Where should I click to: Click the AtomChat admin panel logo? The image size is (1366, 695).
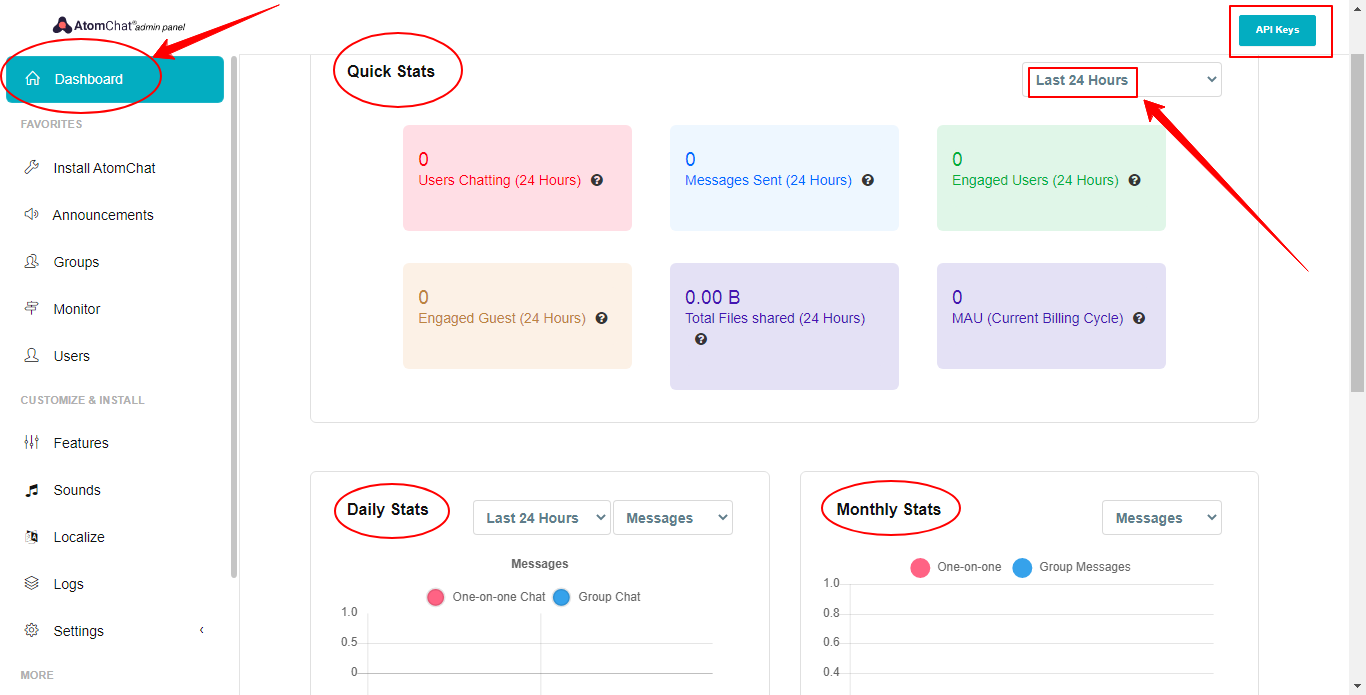(x=118, y=27)
